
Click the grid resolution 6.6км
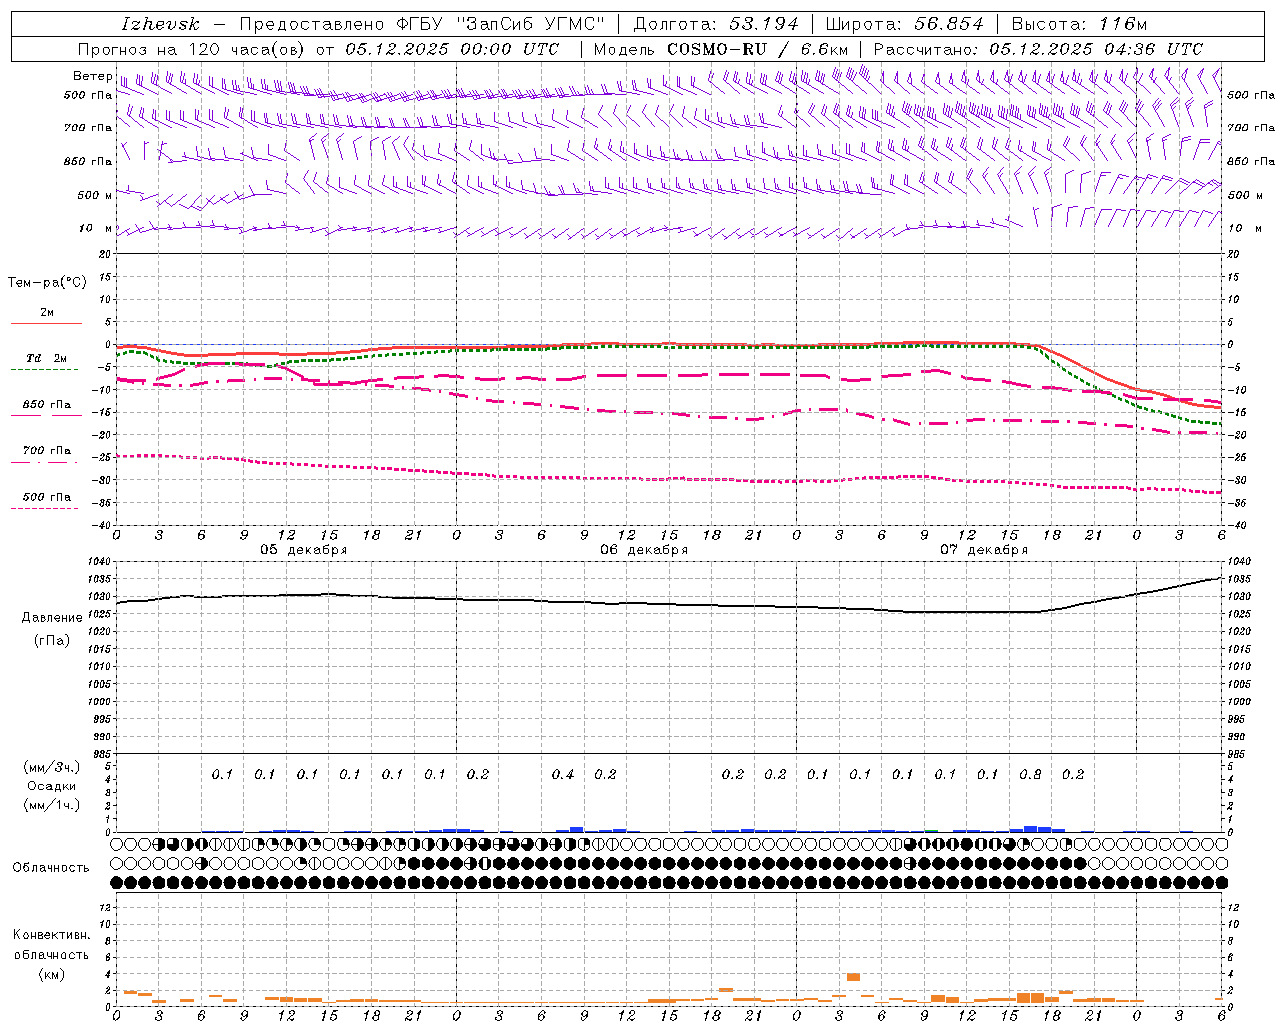pos(823,49)
